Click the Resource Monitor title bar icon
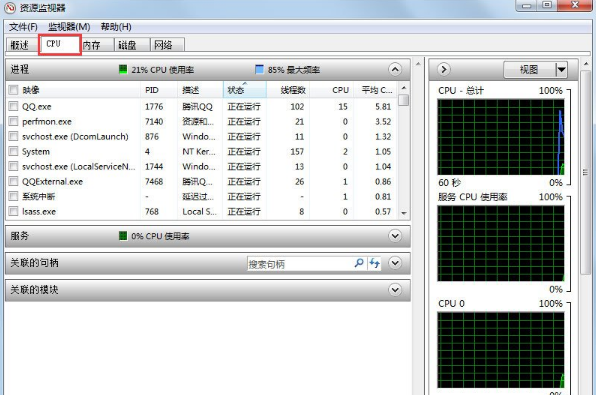 click(11, 8)
